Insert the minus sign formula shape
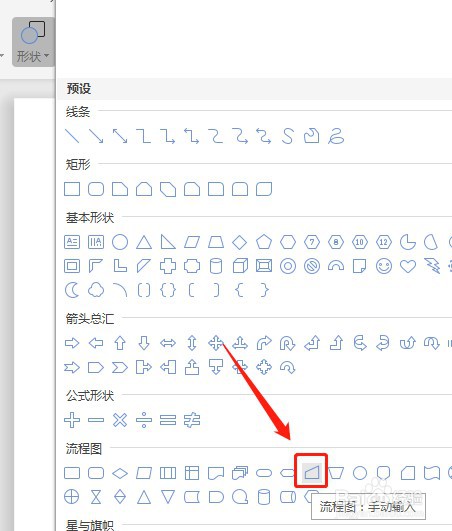The width and height of the screenshot is (452, 531). pos(96,420)
